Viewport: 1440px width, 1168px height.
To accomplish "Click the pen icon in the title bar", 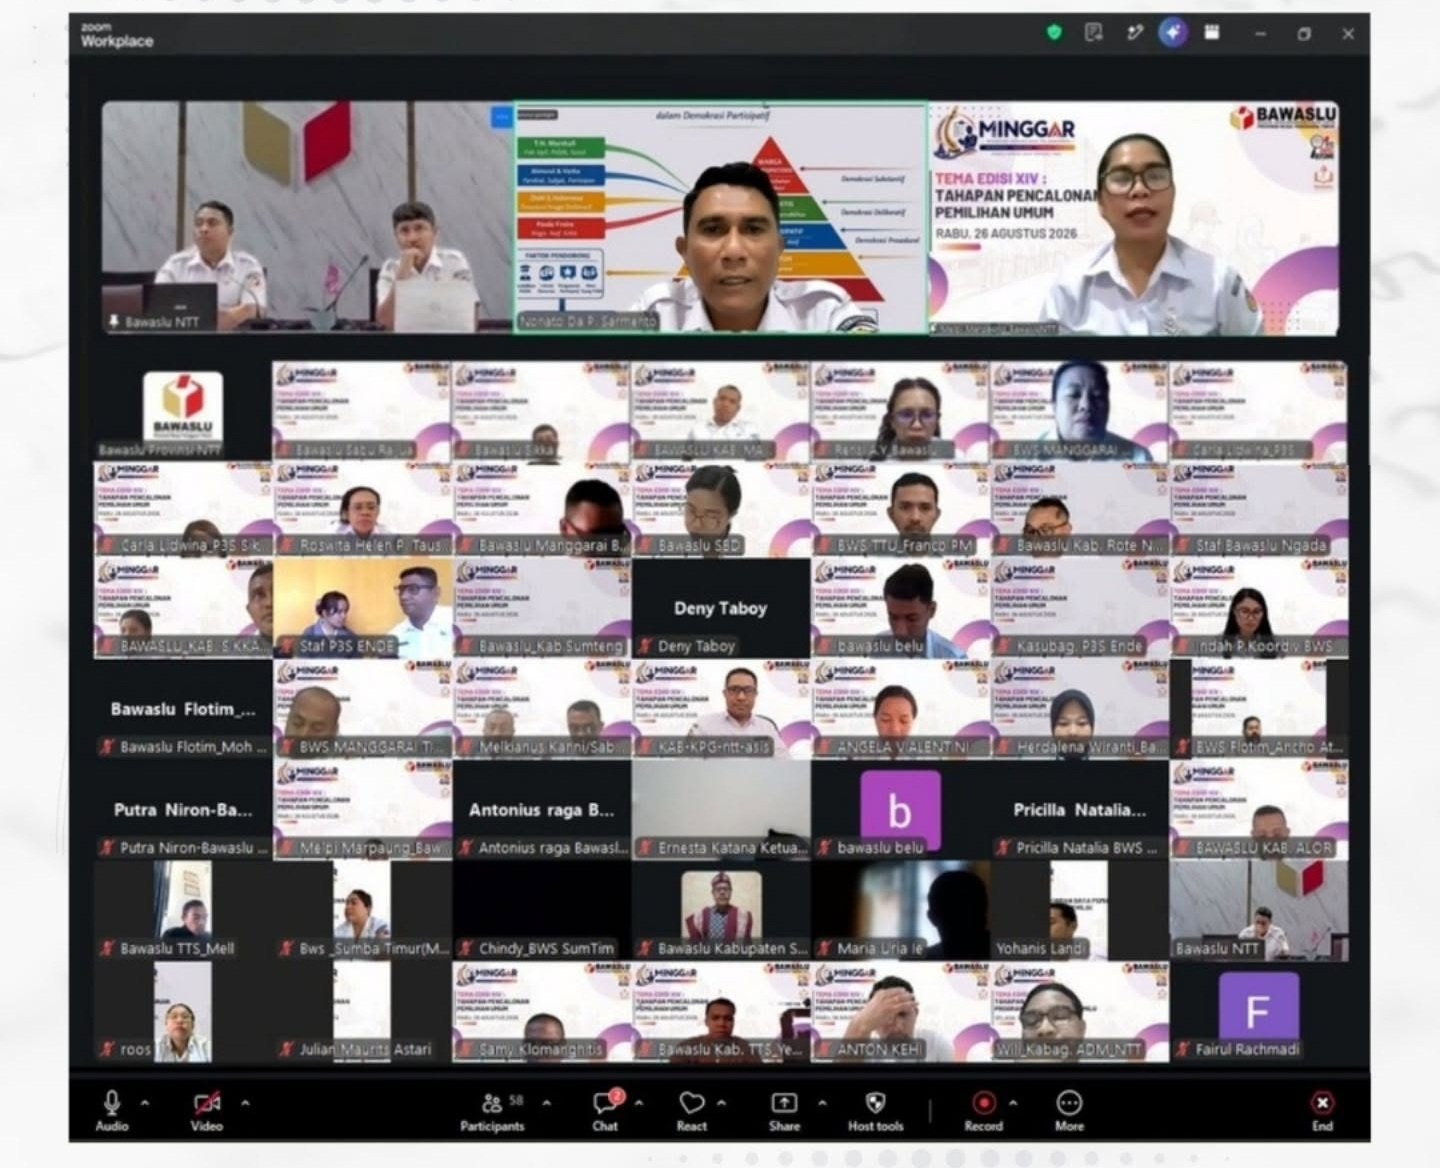I will click(1134, 32).
